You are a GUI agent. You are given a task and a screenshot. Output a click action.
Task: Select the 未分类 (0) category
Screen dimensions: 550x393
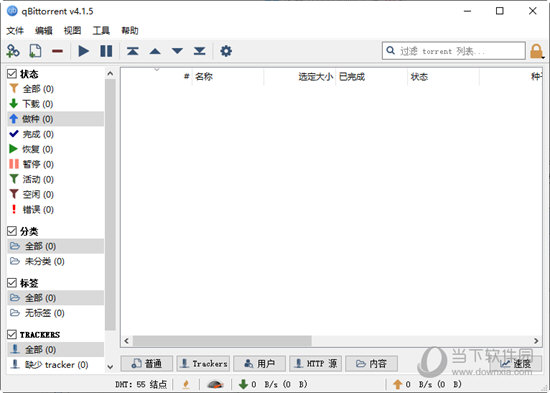coord(55,261)
